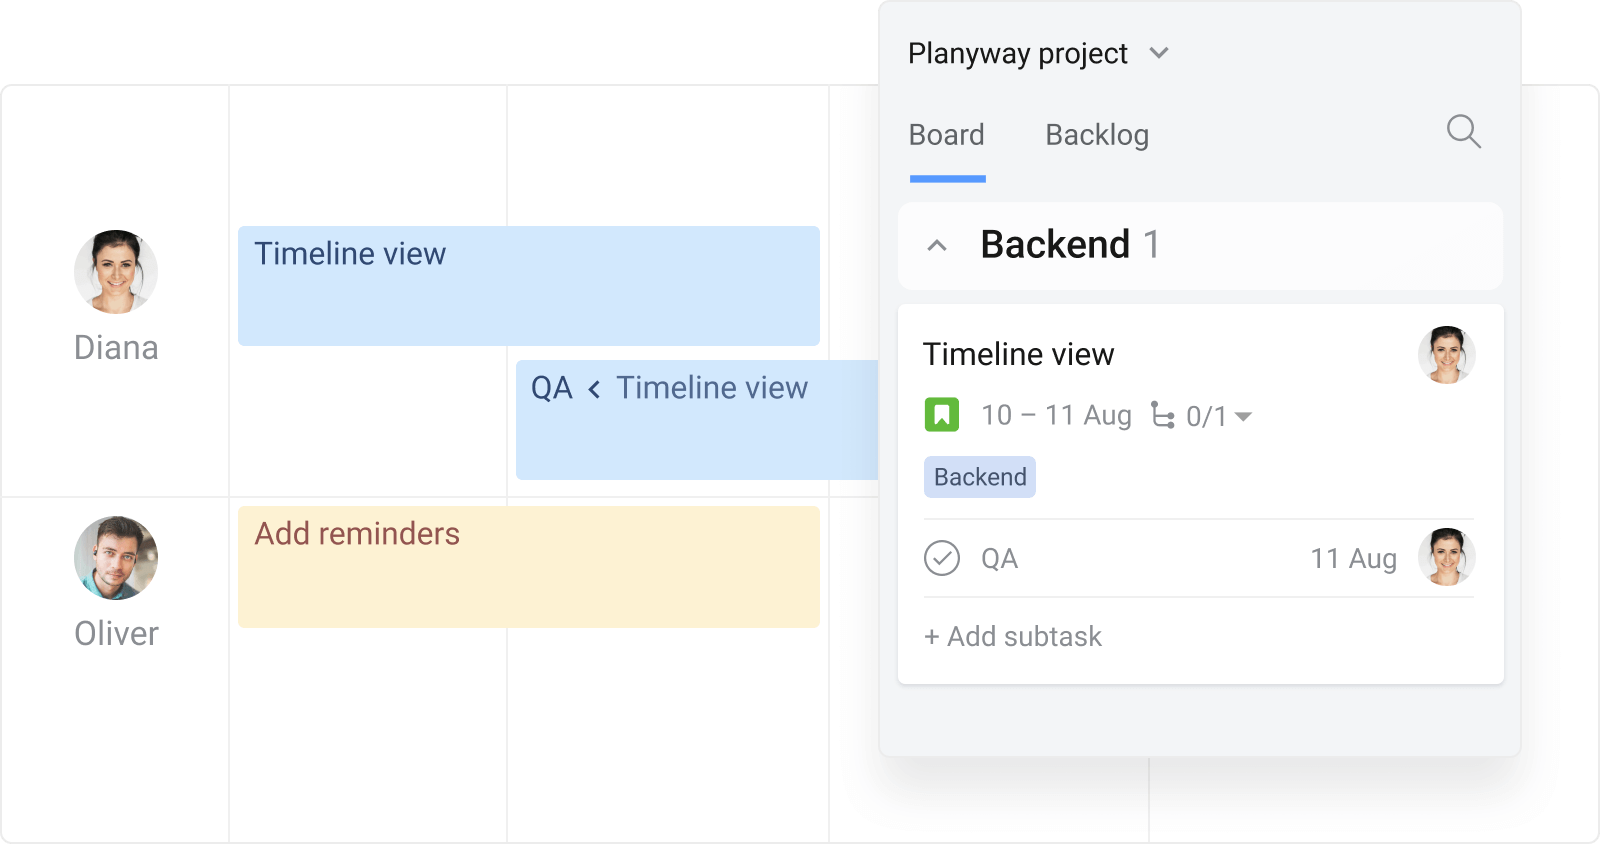The width and height of the screenshot is (1600, 844).
Task: Switch to the Backlog tab
Action: [x=1096, y=135]
